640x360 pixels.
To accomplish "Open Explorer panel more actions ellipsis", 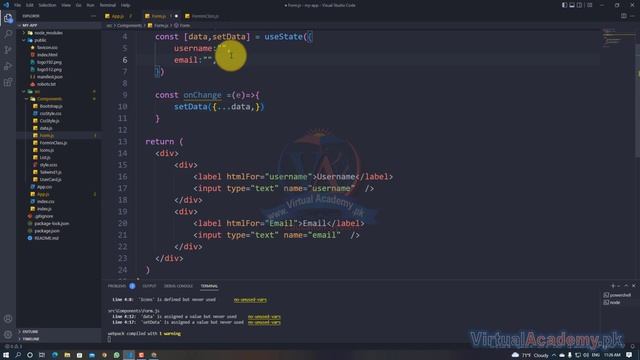I will 93,16.
